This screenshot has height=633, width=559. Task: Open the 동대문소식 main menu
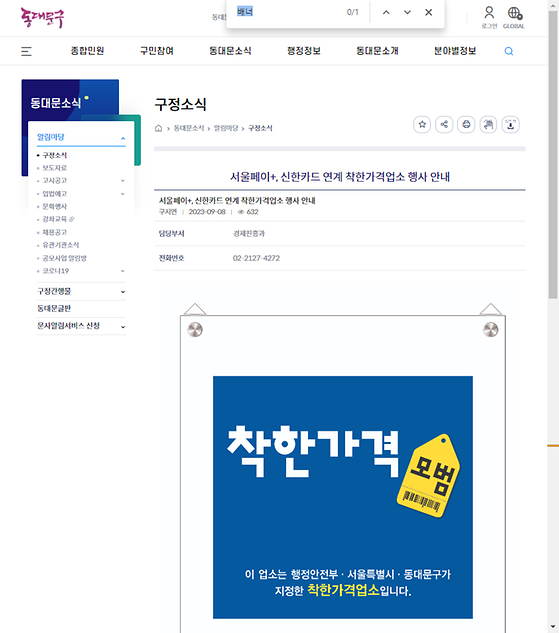tap(230, 51)
